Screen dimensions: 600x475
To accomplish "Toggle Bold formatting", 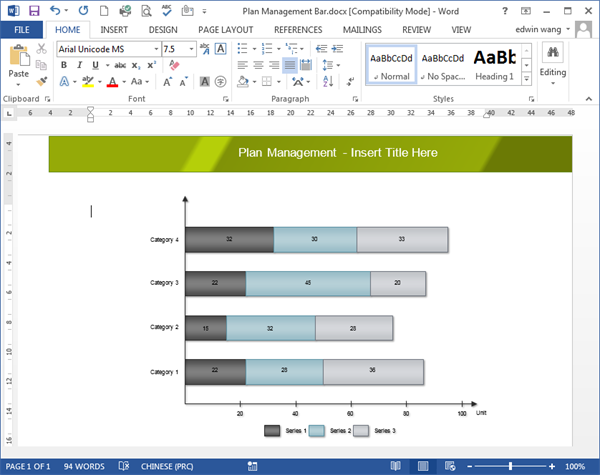I will (64, 65).
